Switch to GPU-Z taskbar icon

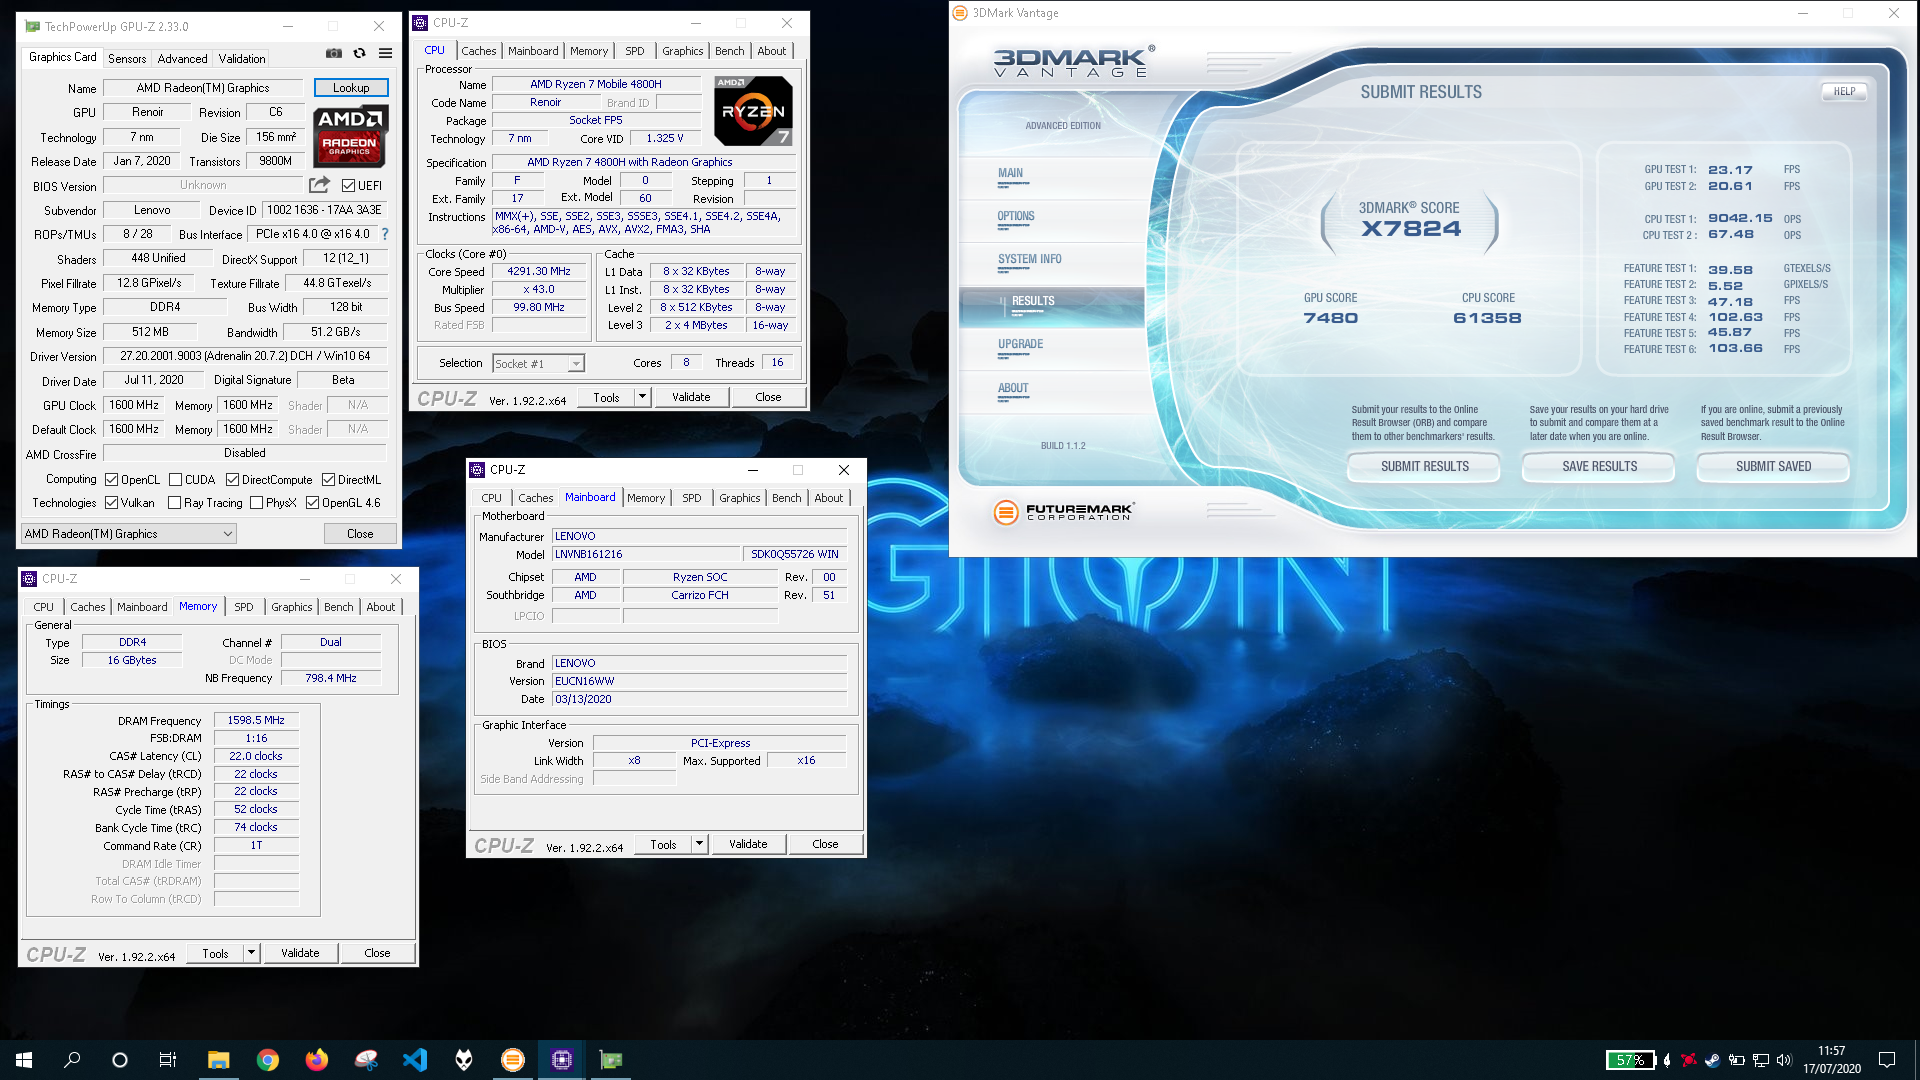click(x=611, y=1060)
